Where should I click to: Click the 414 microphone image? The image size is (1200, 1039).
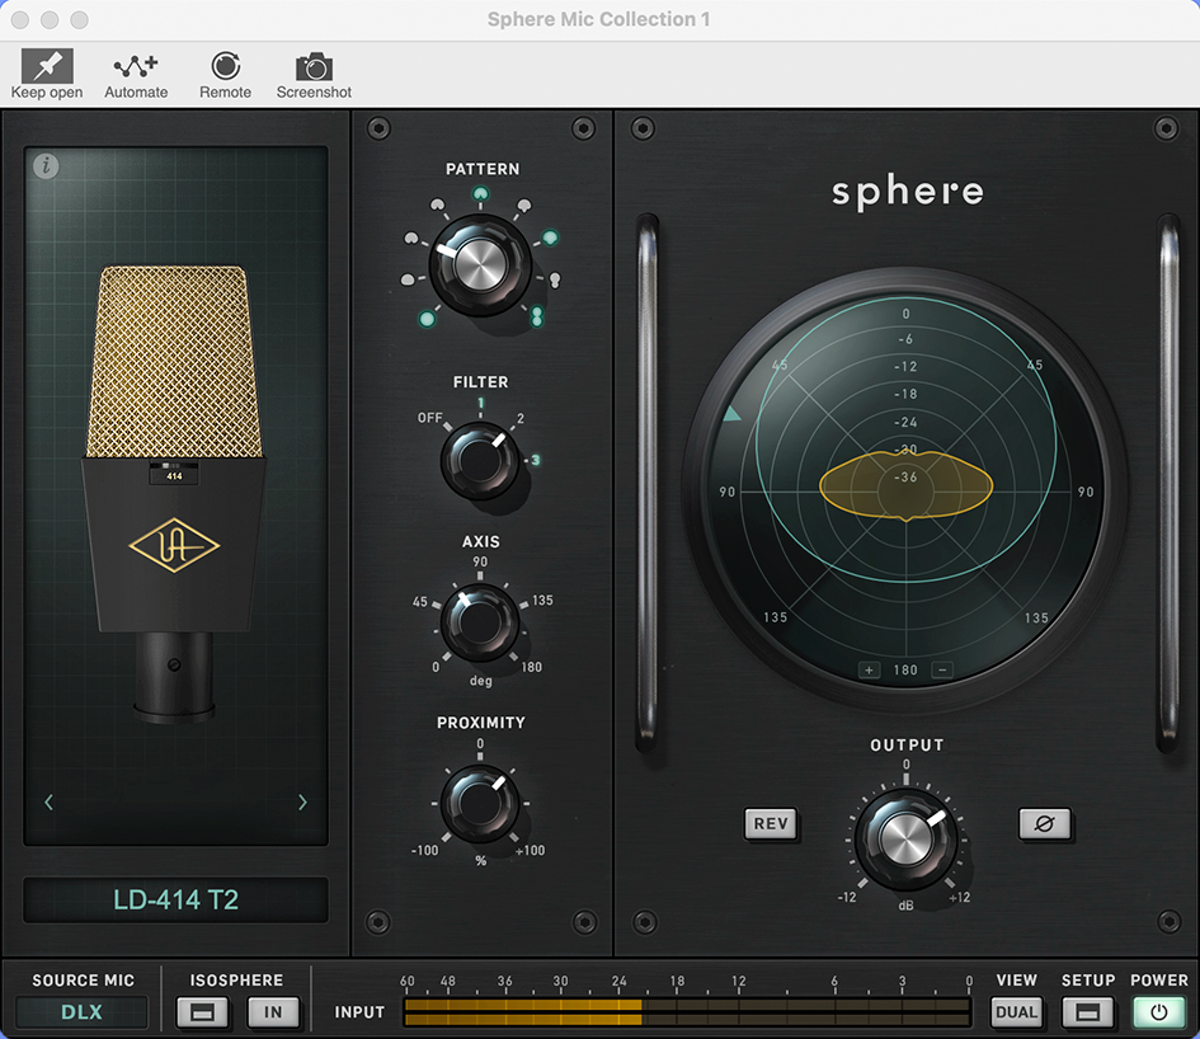click(x=174, y=493)
